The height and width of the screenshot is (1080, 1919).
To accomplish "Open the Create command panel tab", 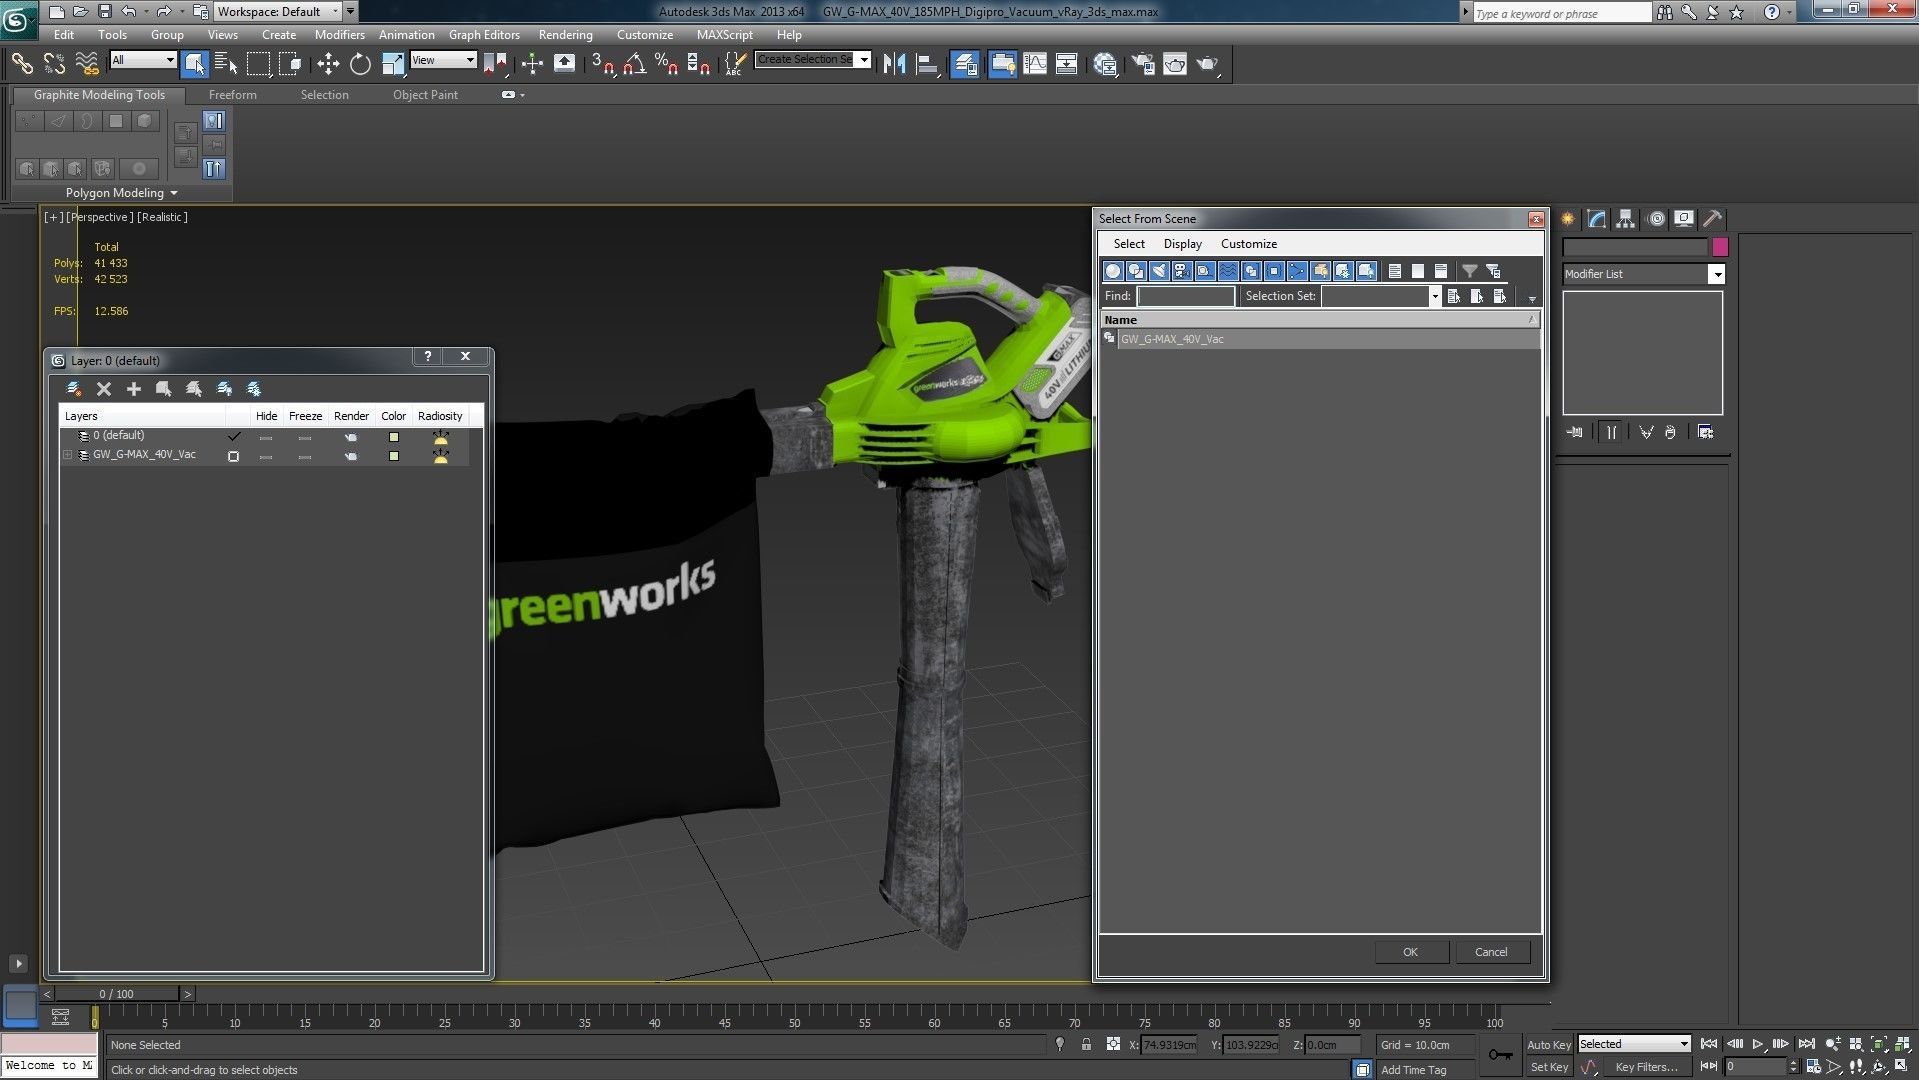I will click(1567, 219).
